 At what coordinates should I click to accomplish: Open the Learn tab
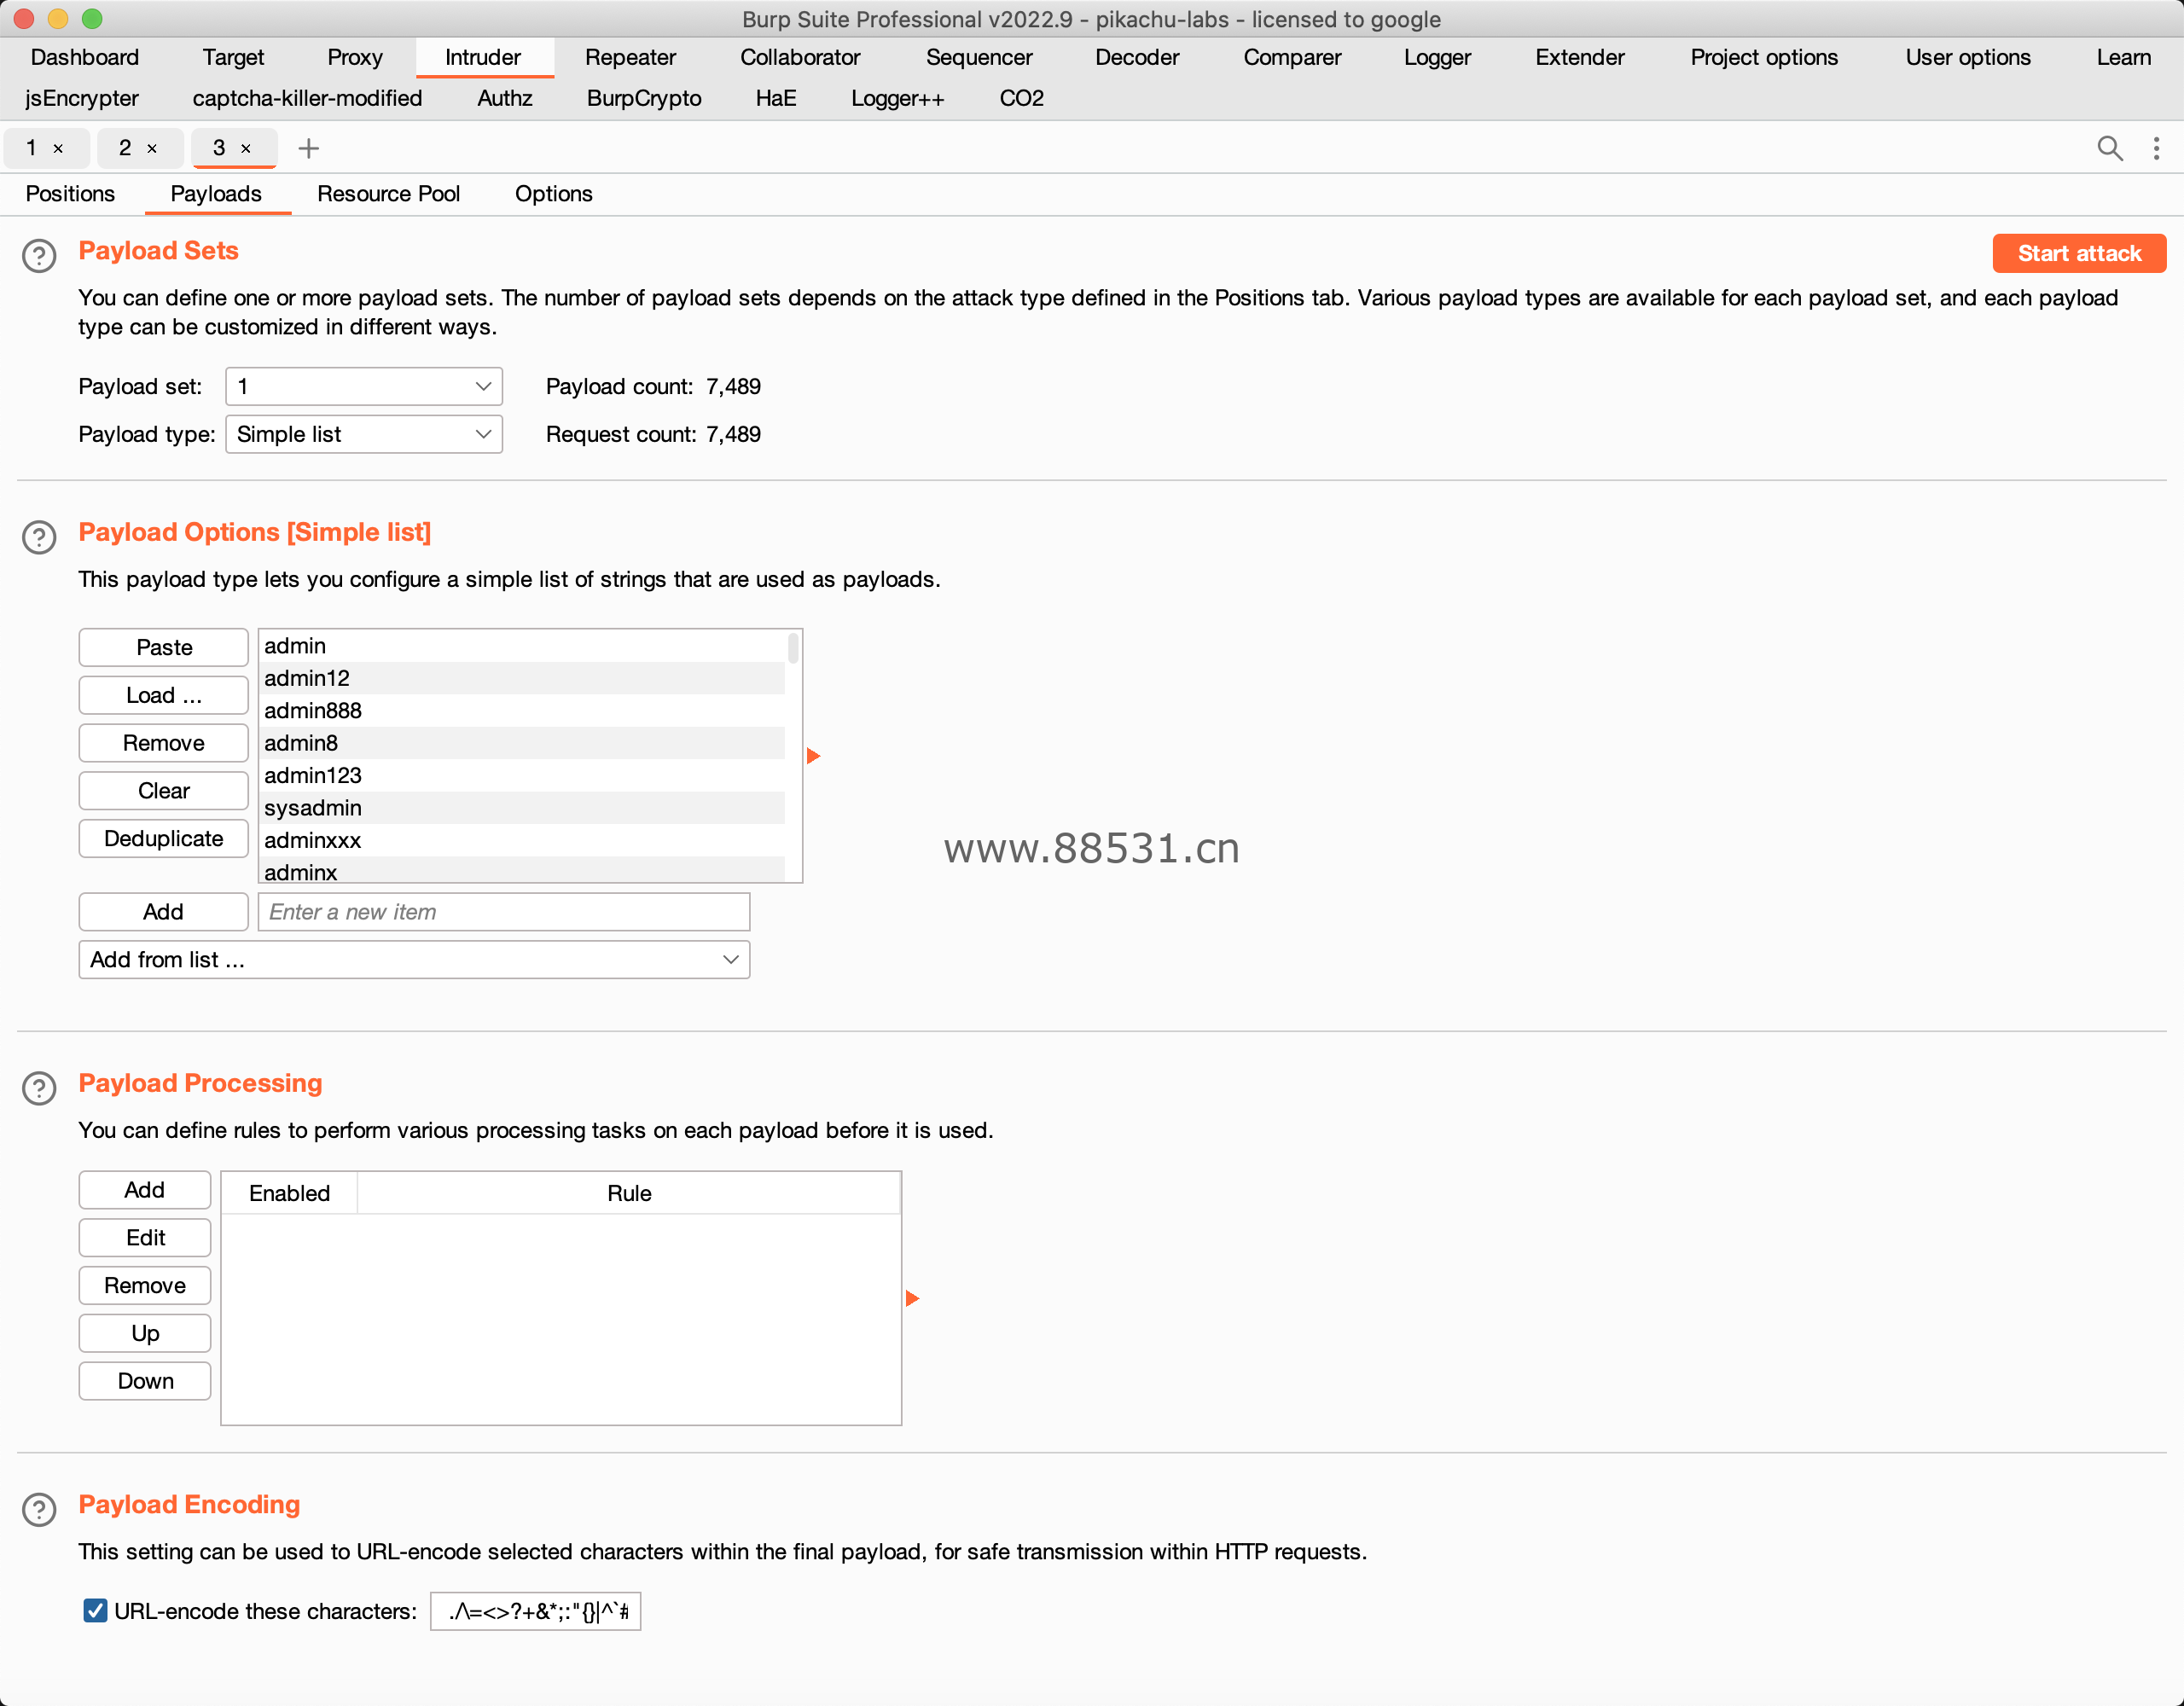[2124, 57]
